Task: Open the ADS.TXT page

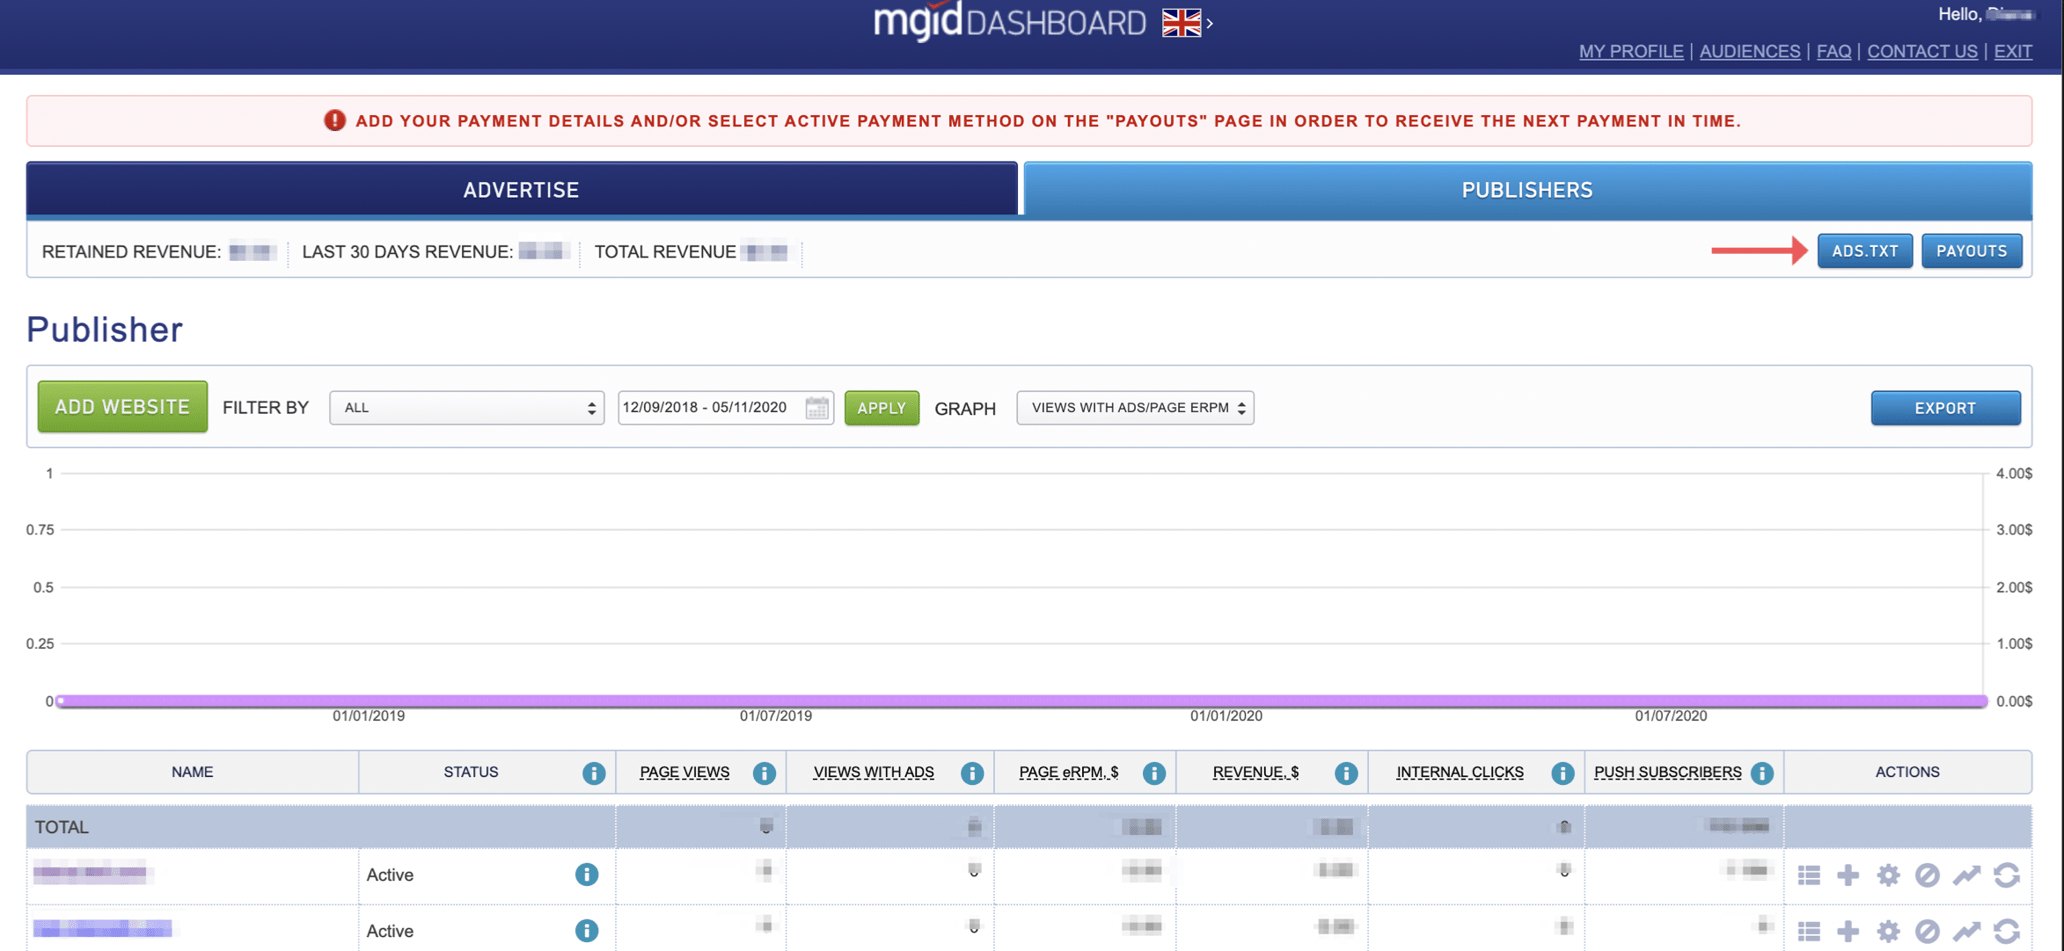Action: pyautogui.click(x=1864, y=251)
